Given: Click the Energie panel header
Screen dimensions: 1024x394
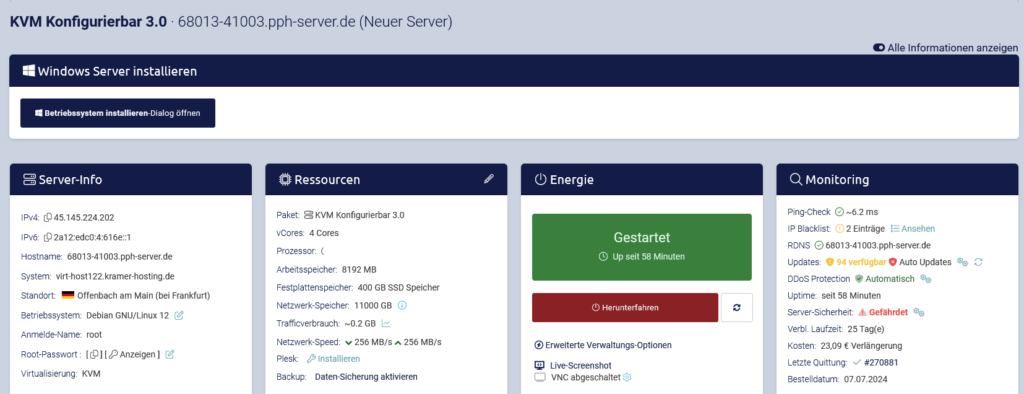Looking at the screenshot, I should coord(642,180).
